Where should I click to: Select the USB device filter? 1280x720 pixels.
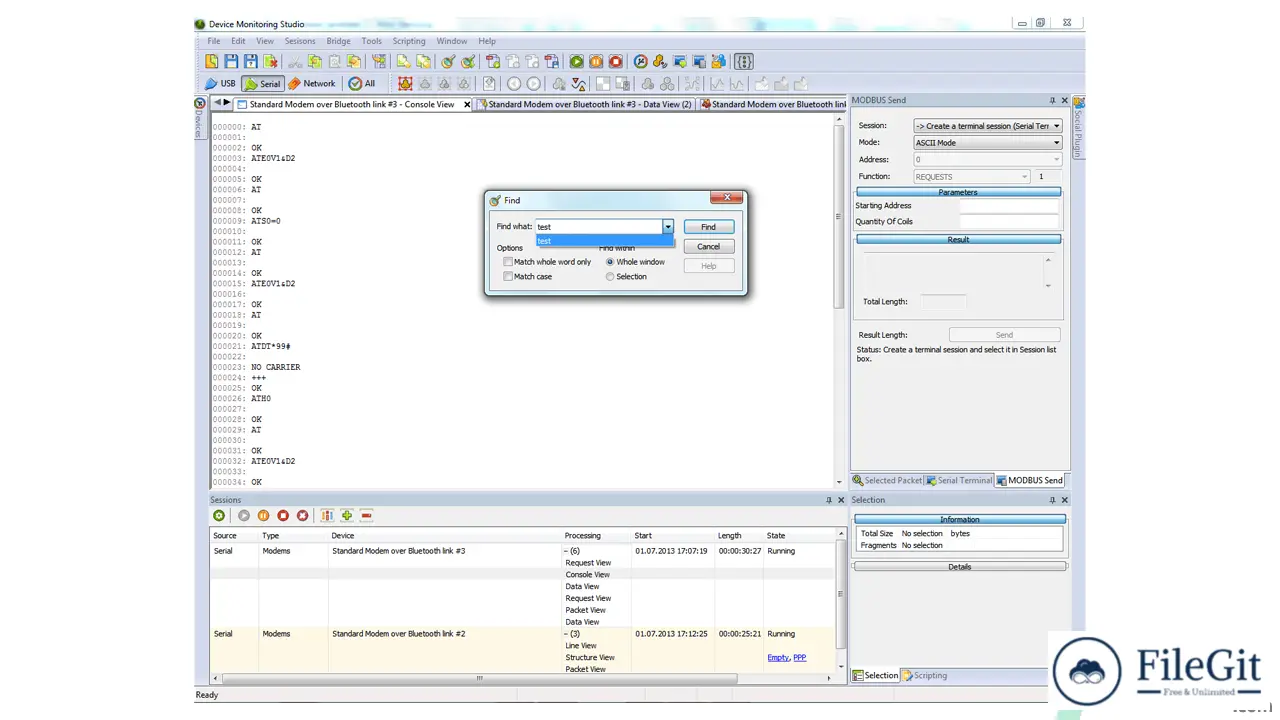(220, 84)
